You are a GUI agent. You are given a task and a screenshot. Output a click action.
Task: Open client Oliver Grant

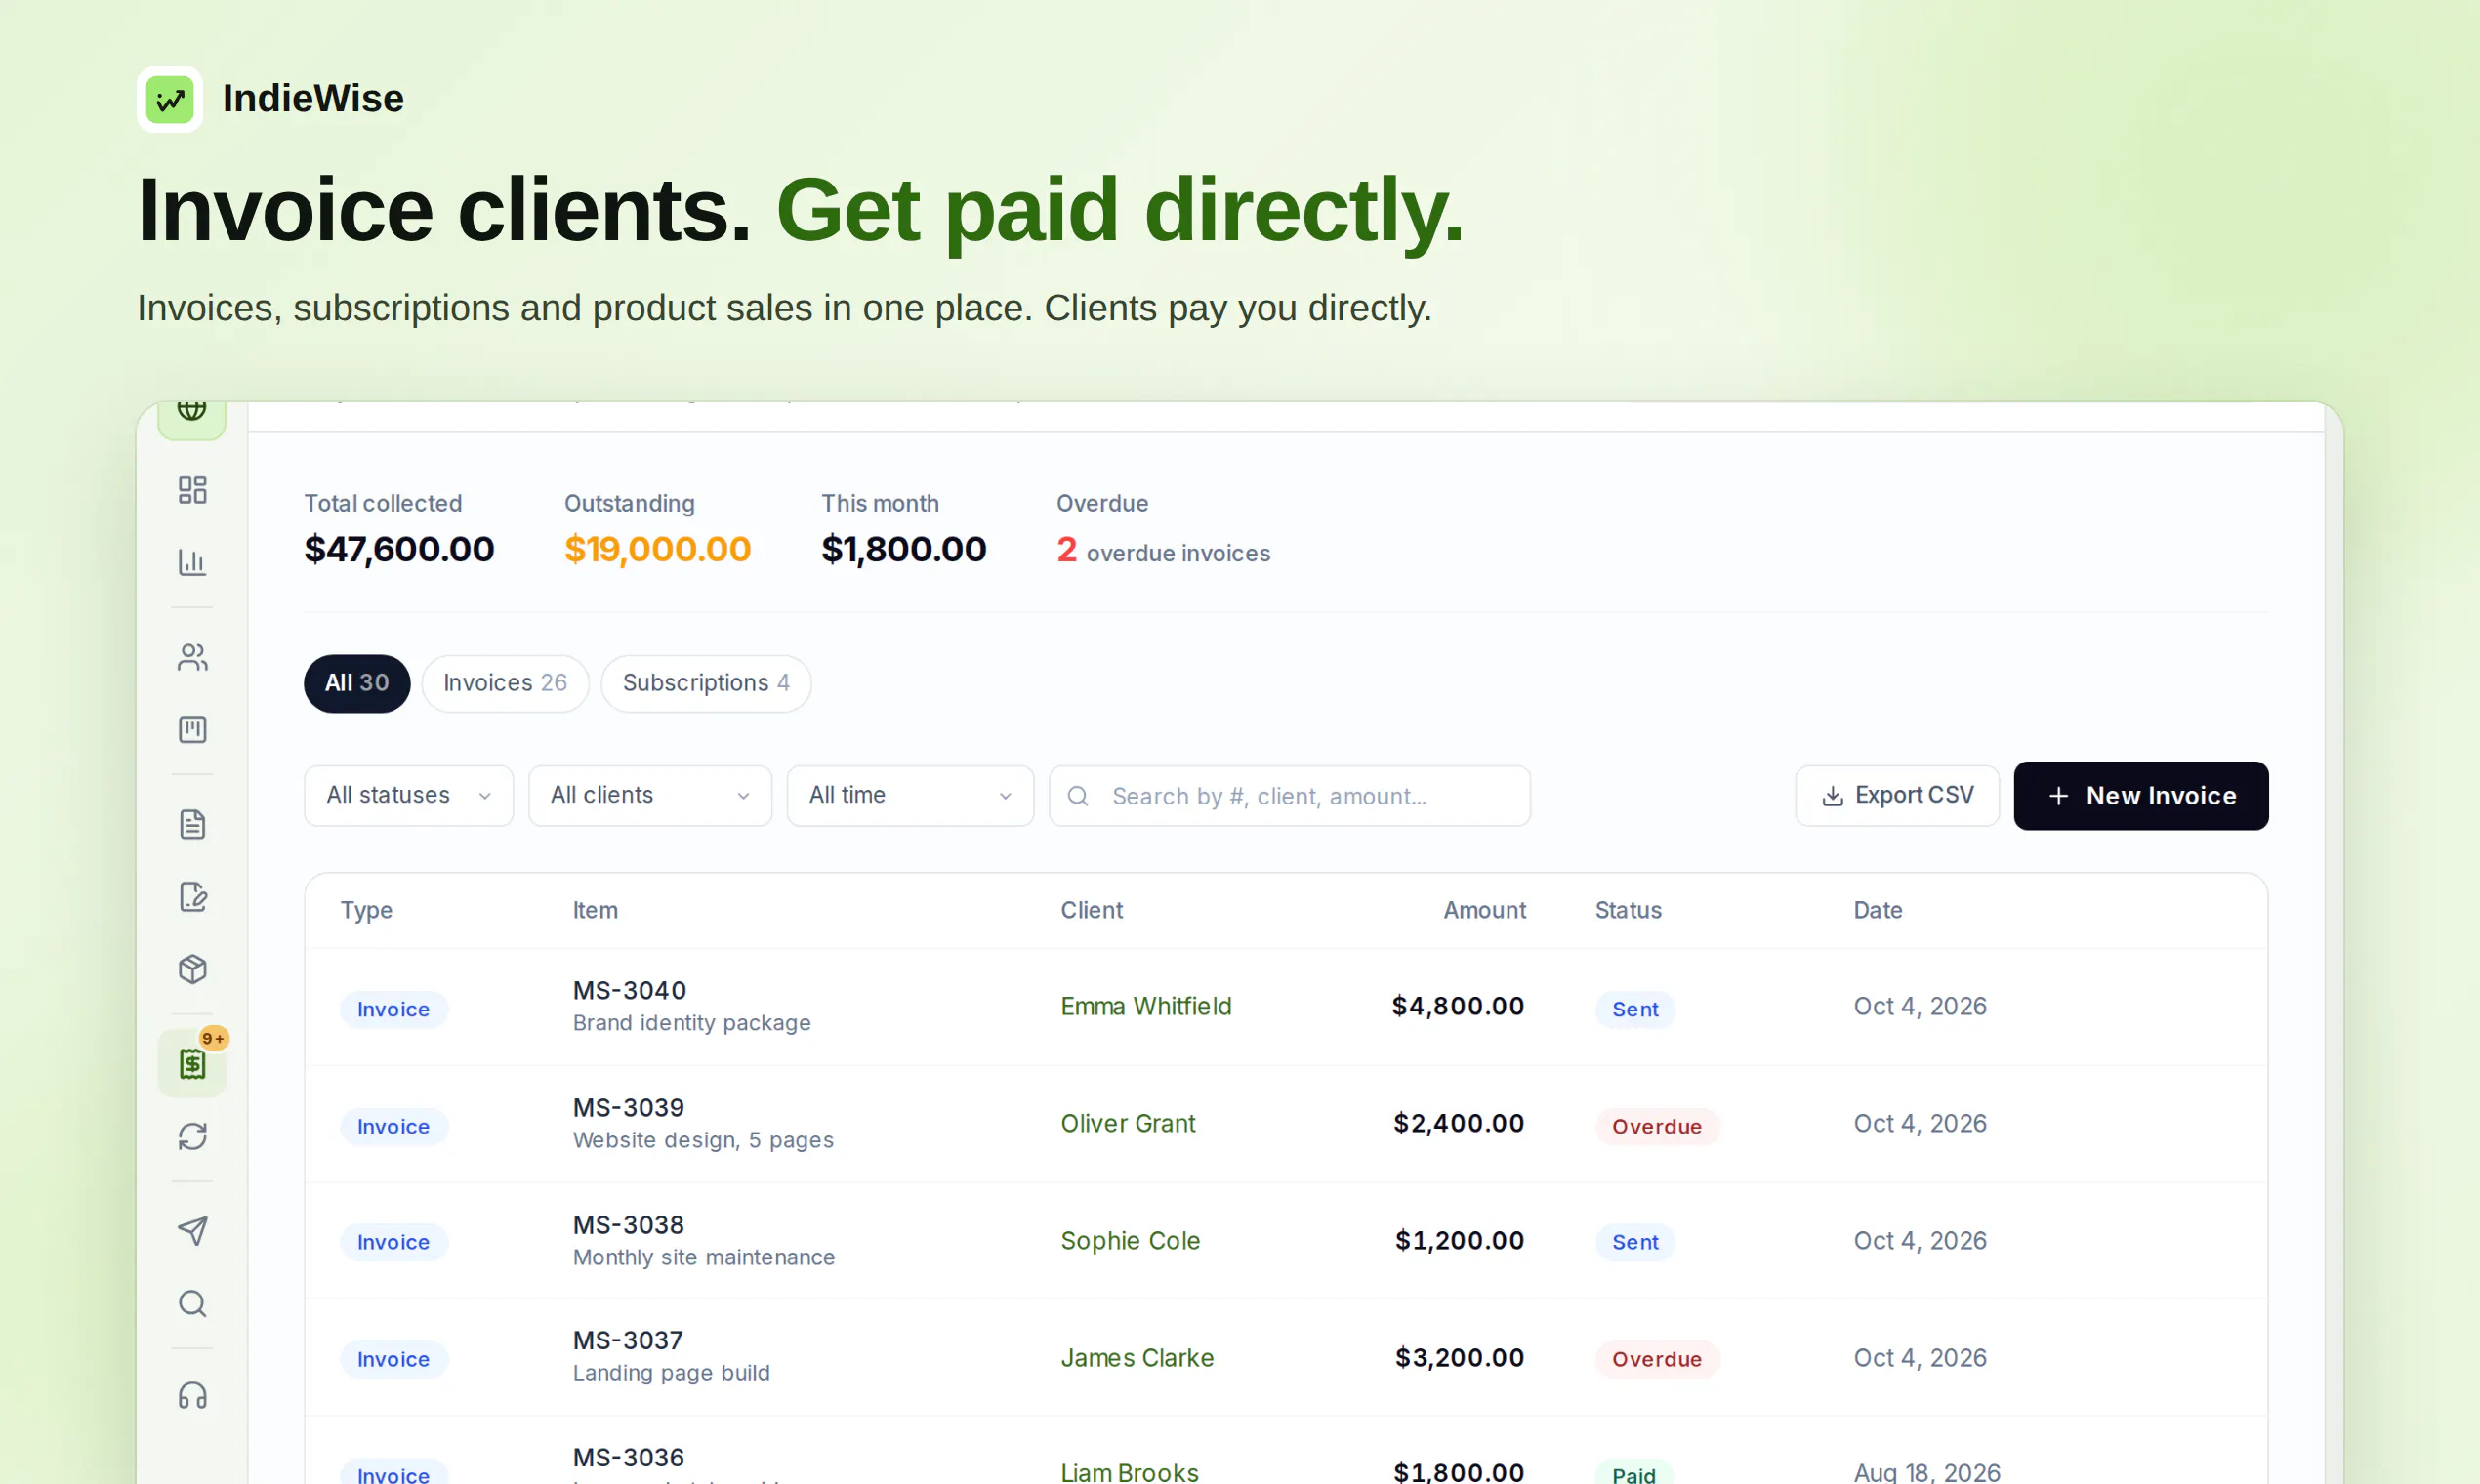pos(1128,1123)
